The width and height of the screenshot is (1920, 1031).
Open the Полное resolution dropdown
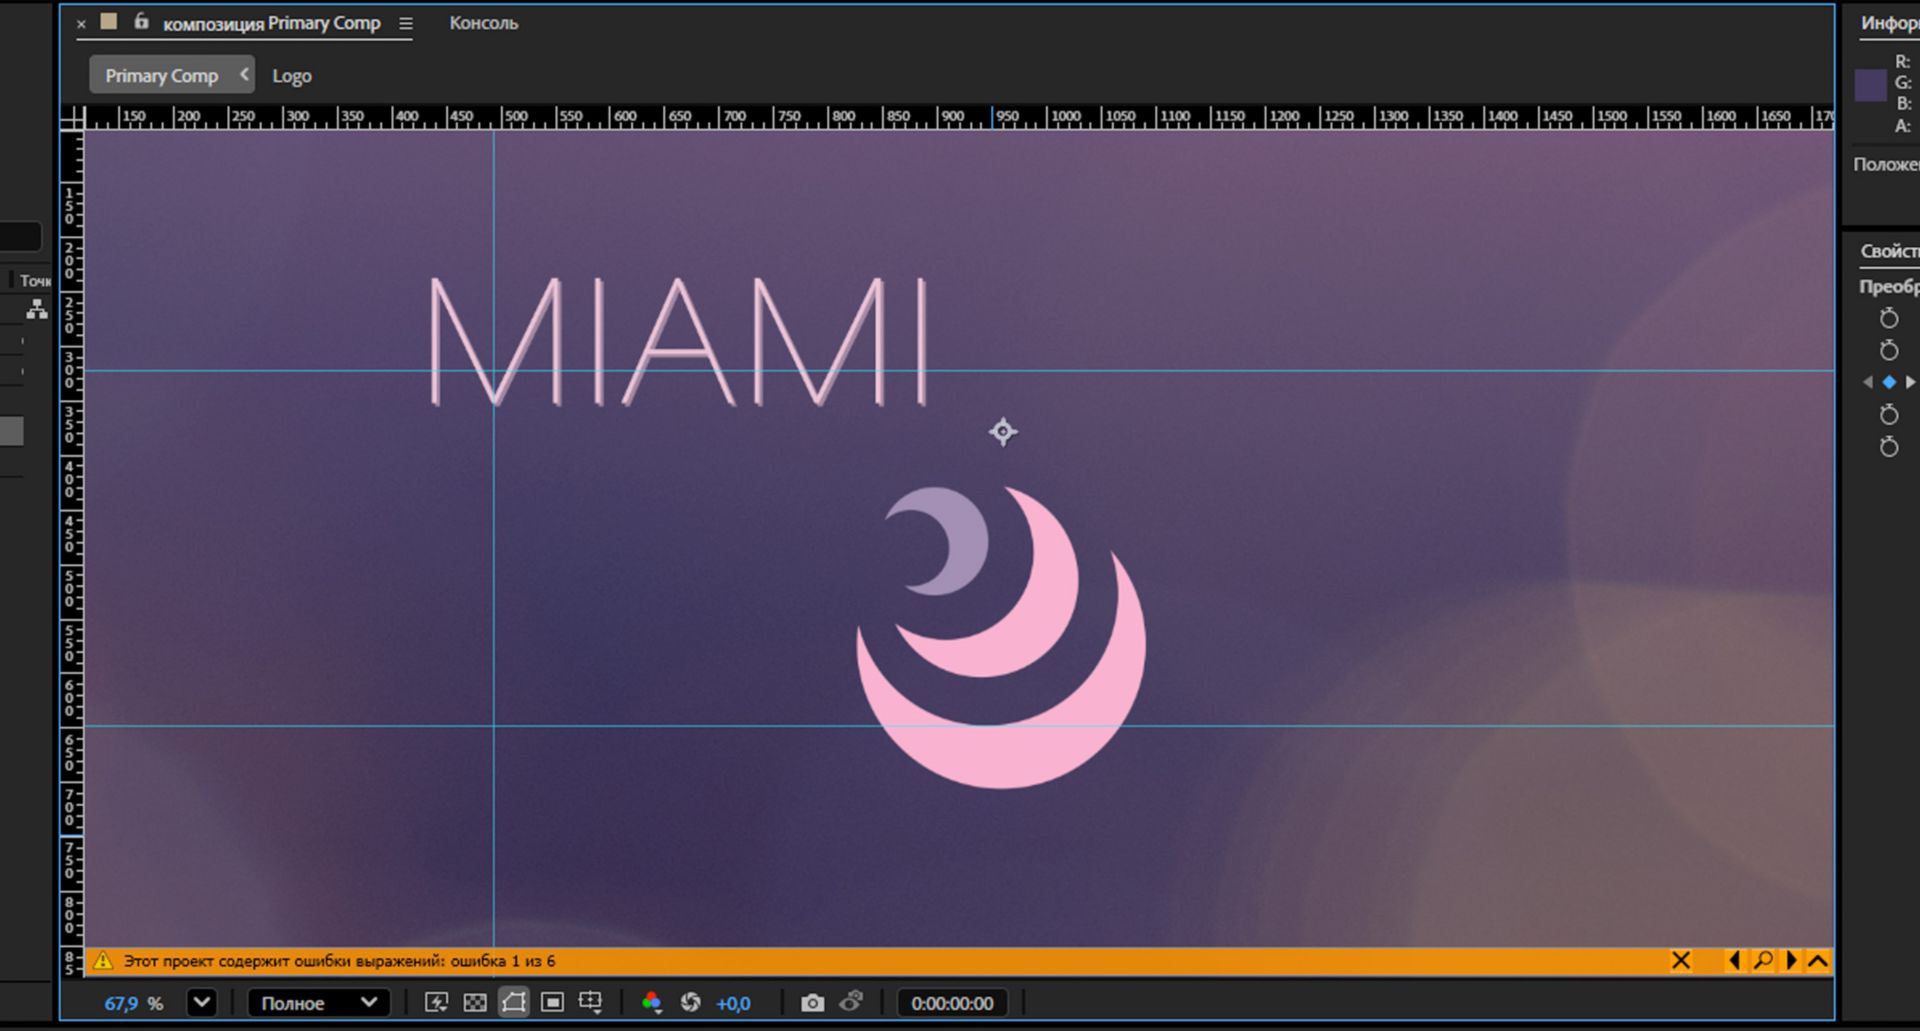click(x=318, y=1002)
